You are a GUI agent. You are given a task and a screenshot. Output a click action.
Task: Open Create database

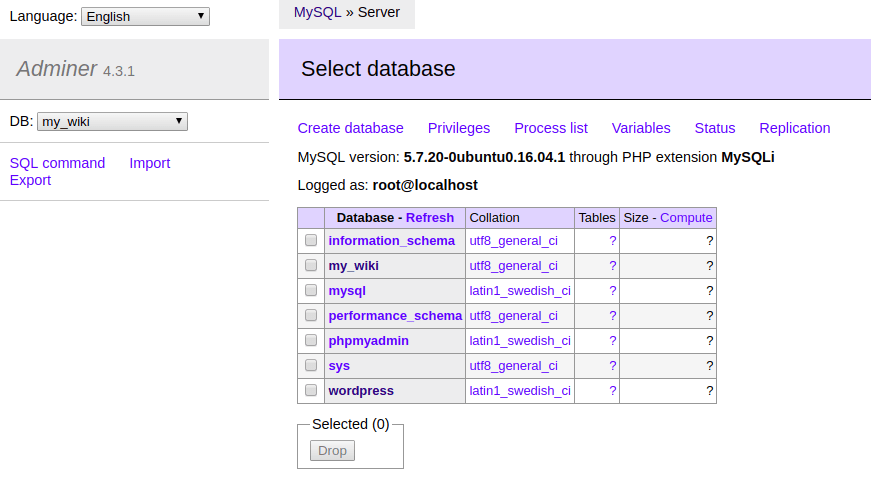tap(351, 128)
